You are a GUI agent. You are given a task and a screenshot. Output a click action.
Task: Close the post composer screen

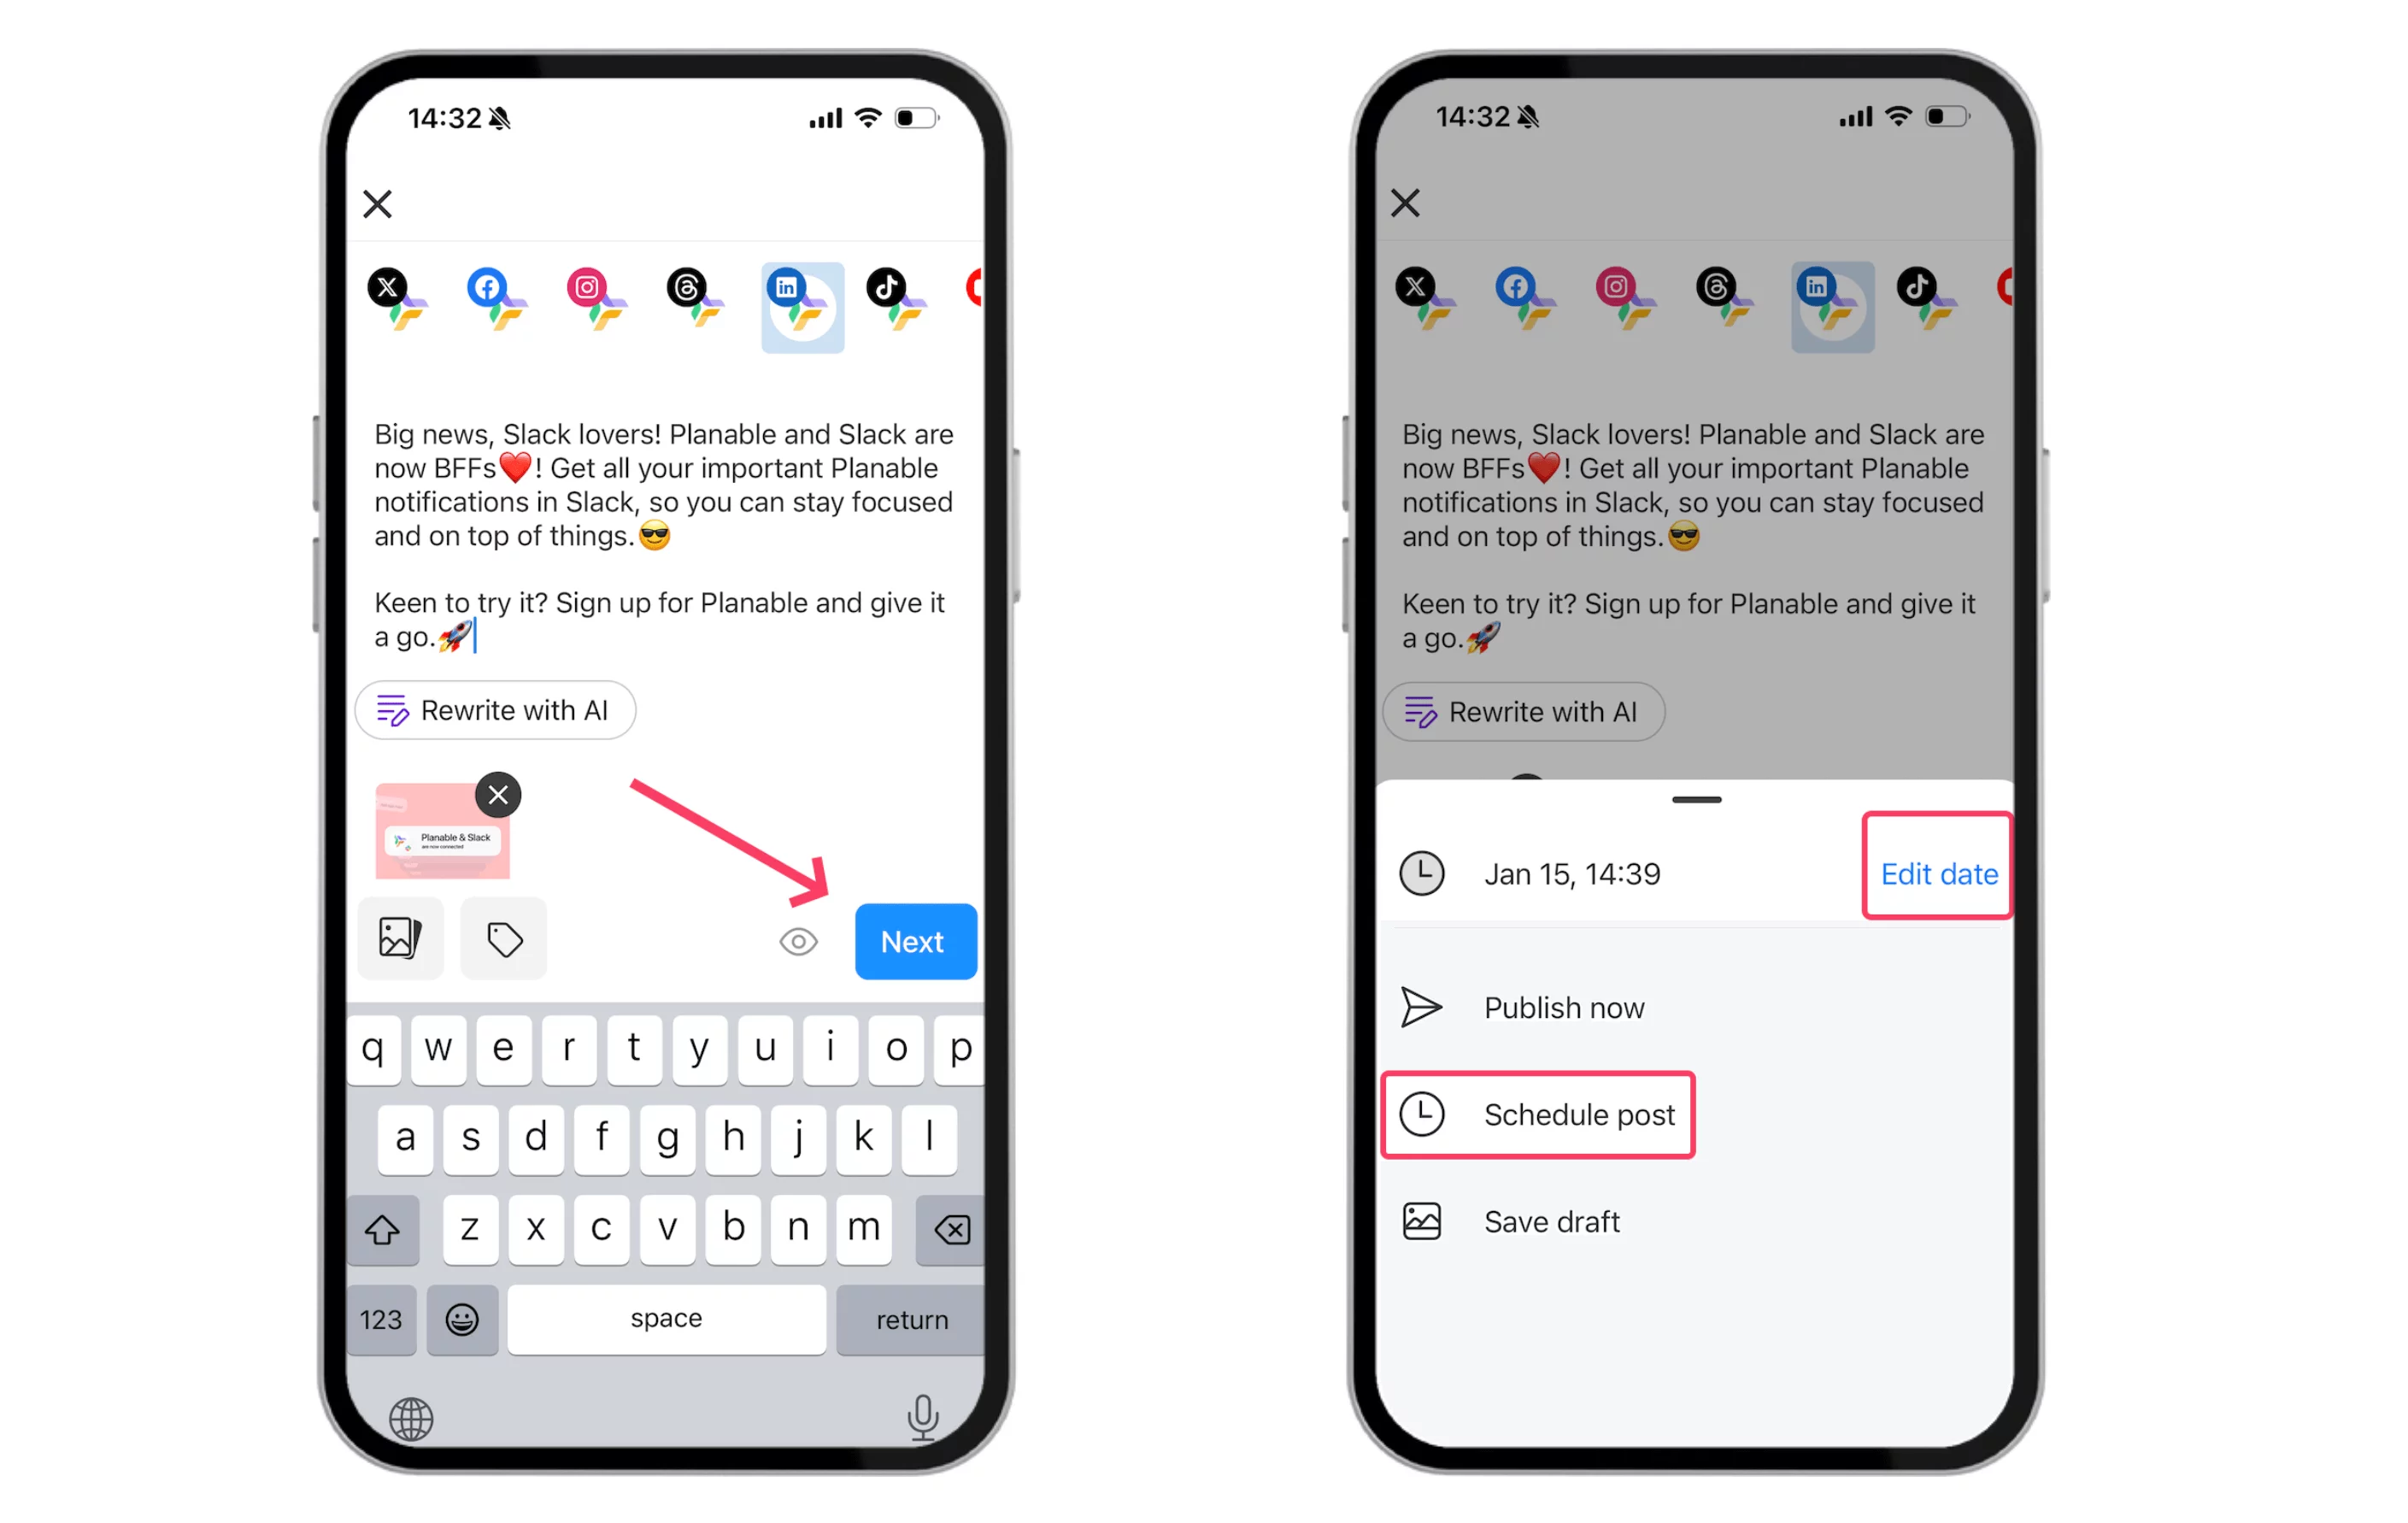379,198
